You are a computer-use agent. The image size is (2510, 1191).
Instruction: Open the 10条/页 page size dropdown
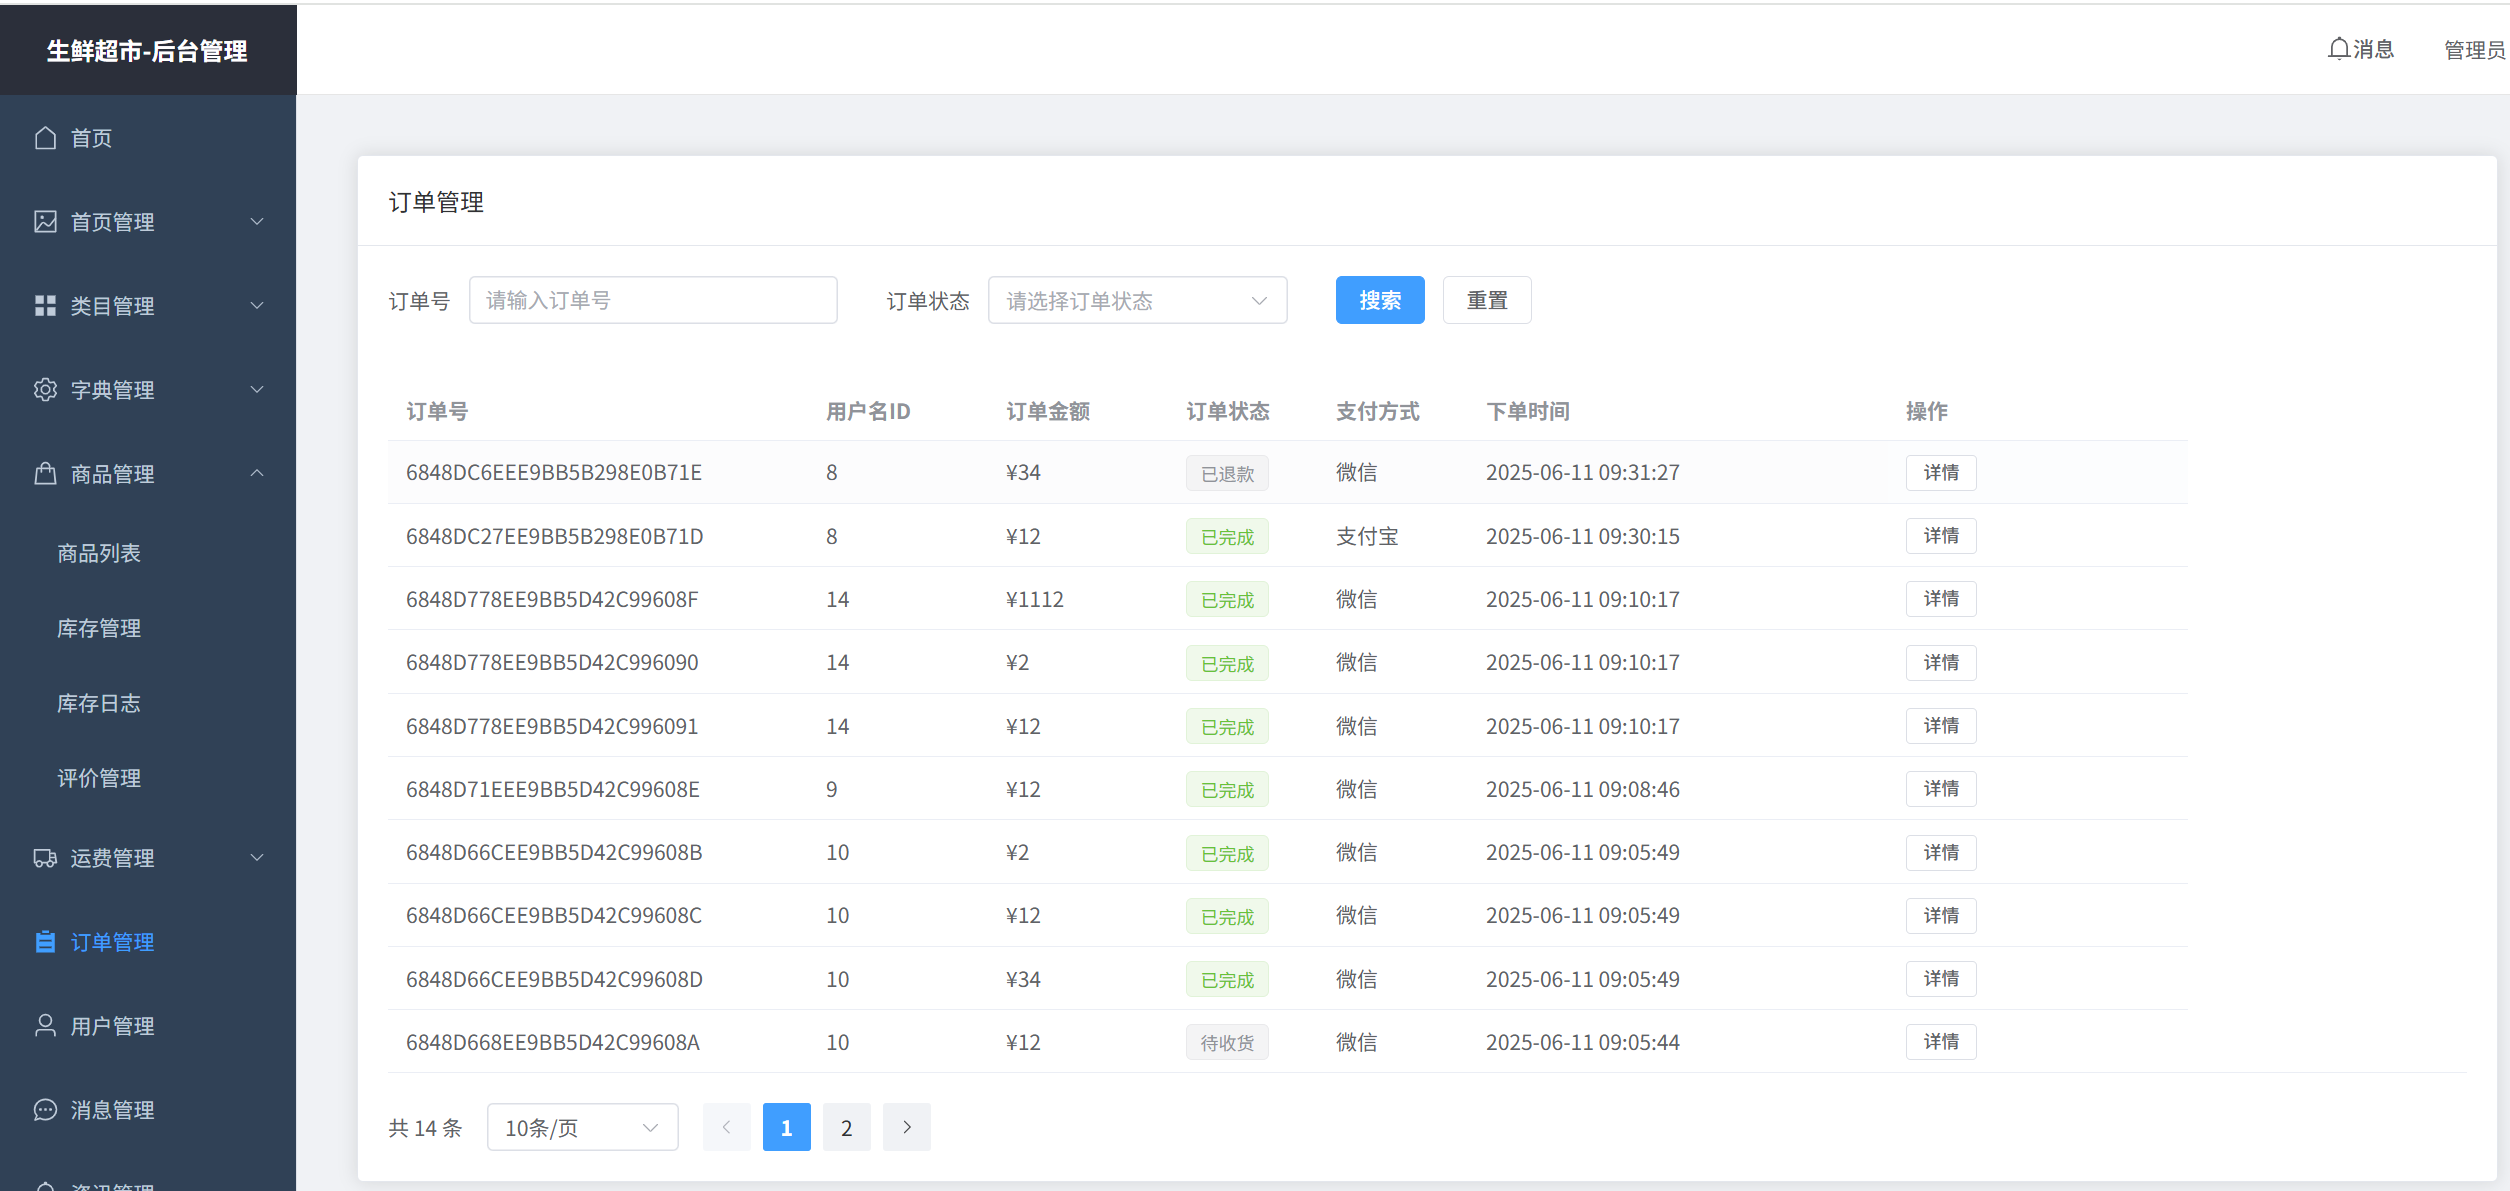click(582, 1128)
